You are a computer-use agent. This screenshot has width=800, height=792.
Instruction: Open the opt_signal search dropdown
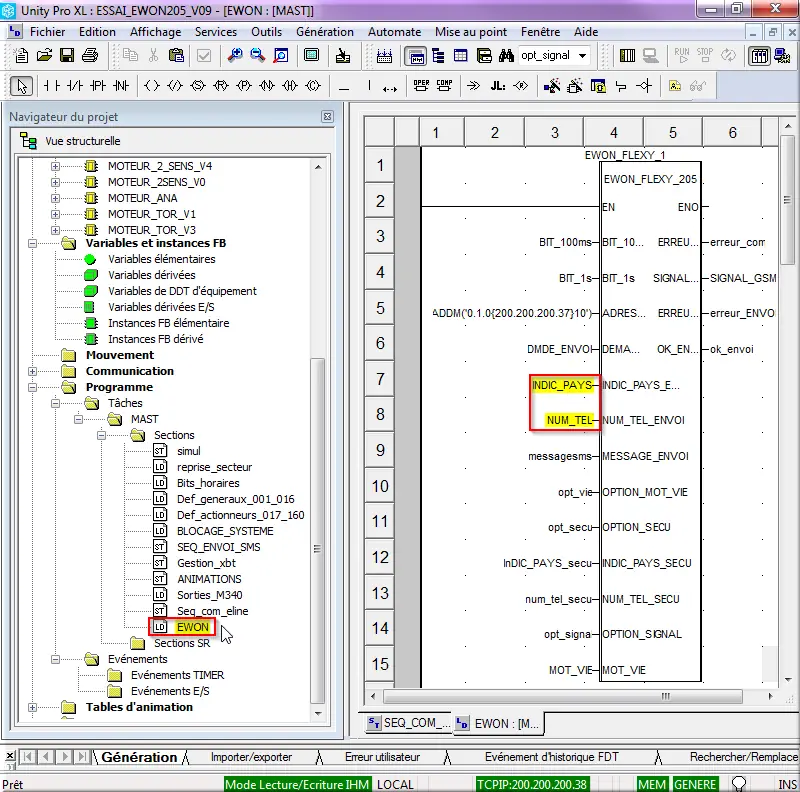tap(583, 55)
